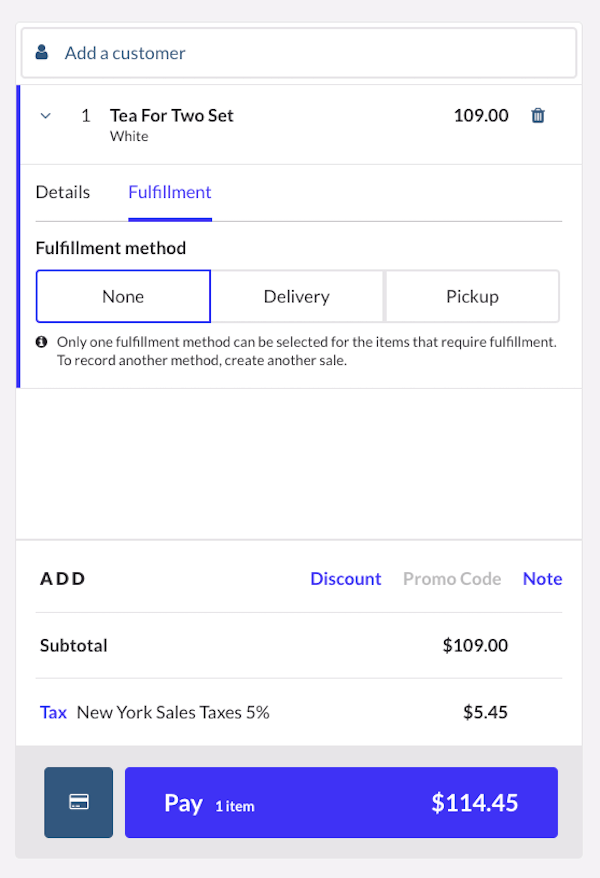Click the 109.00 line item price
Viewport: 600px width, 878px height.
[481, 115]
